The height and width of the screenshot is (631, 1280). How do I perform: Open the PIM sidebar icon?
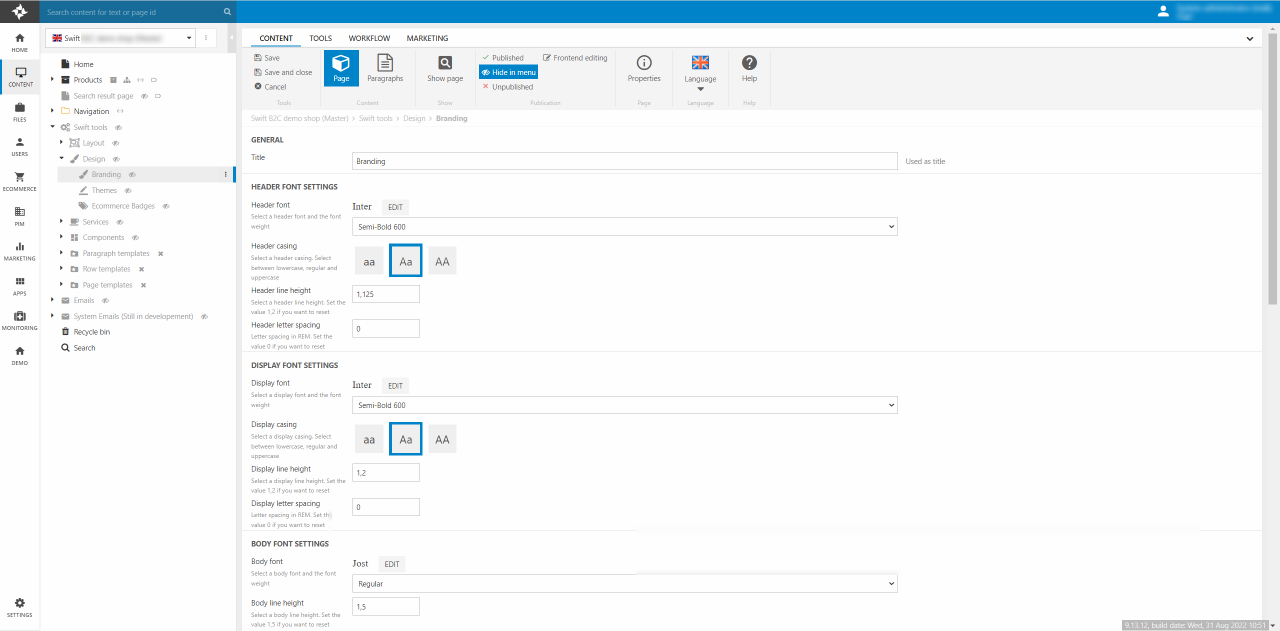pos(19,216)
